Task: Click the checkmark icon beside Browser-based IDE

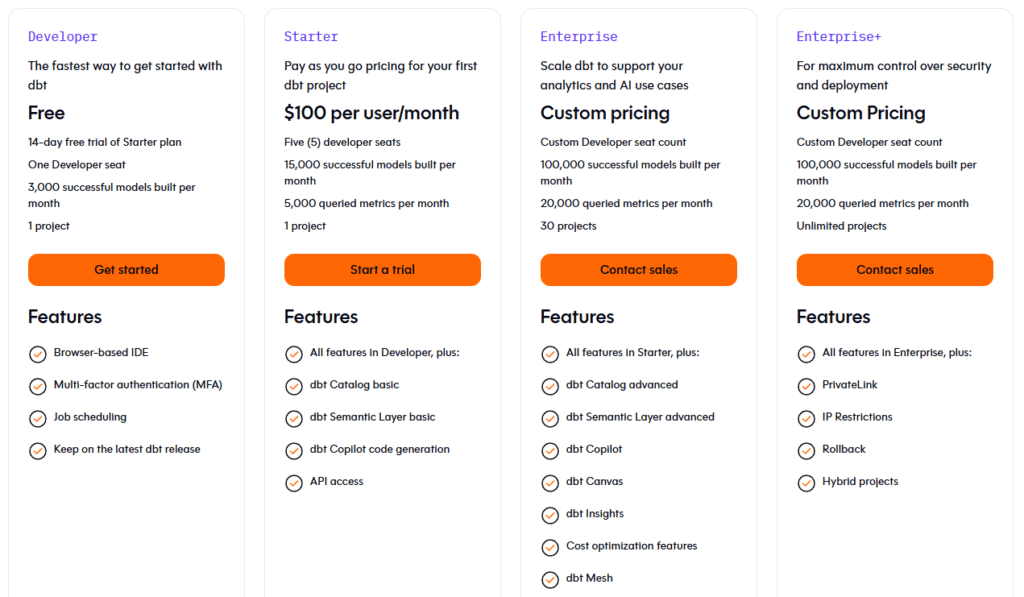Action: tap(38, 353)
